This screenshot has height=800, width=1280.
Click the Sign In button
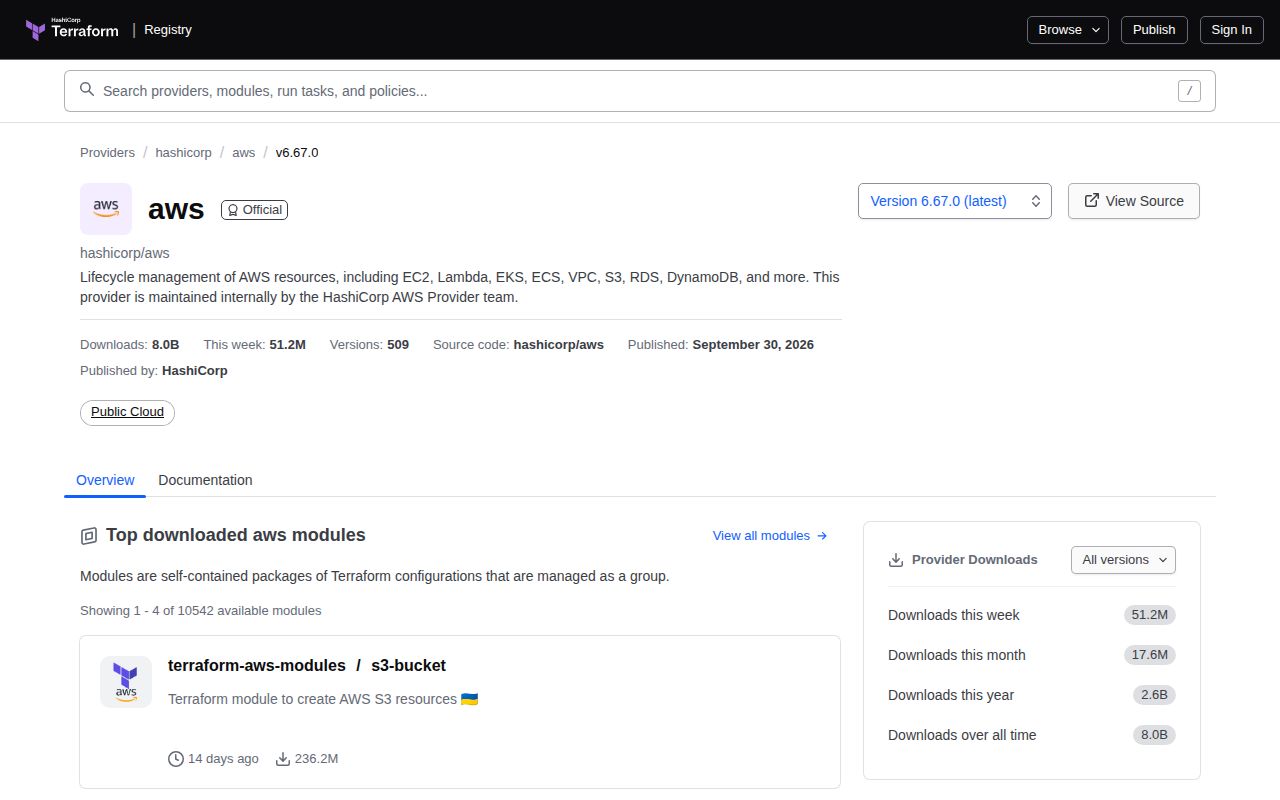(1232, 30)
